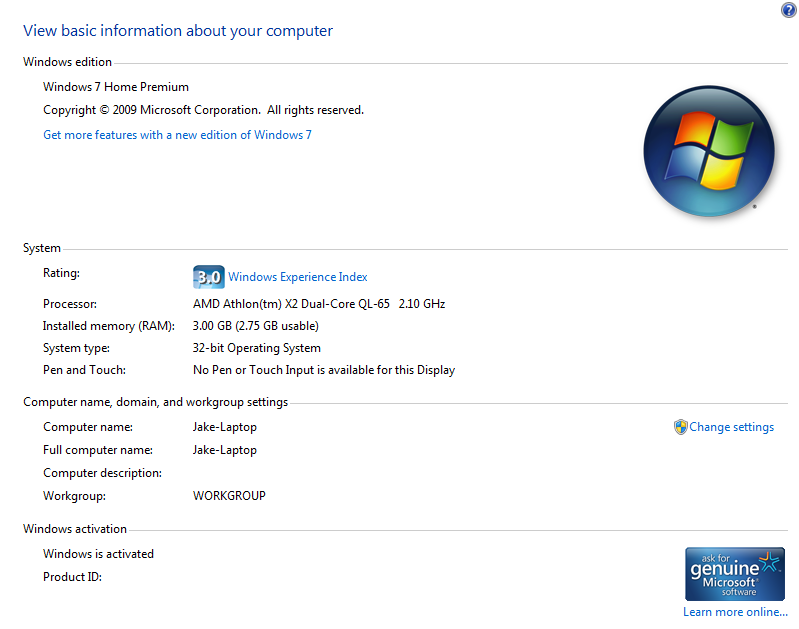Click the WORKGROUP value text
The height and width of the screenshot is (629, 799).
pyautogui.click(x=229, y=496)
